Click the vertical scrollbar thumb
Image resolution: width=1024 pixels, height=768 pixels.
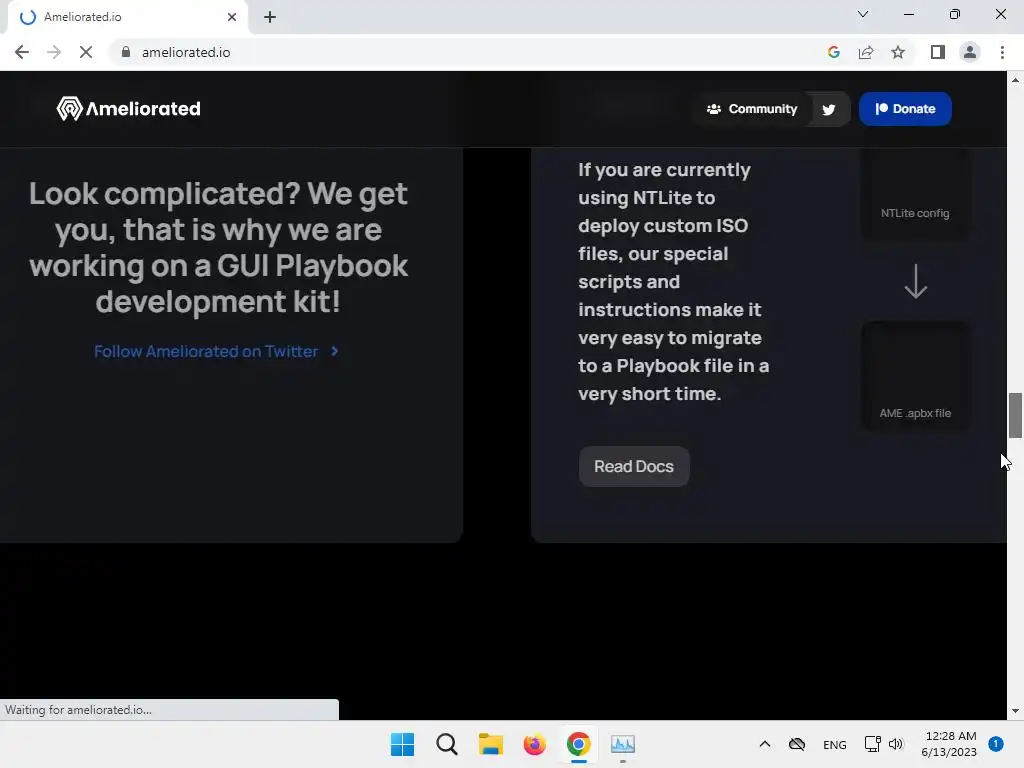(x=1015, y=415)
